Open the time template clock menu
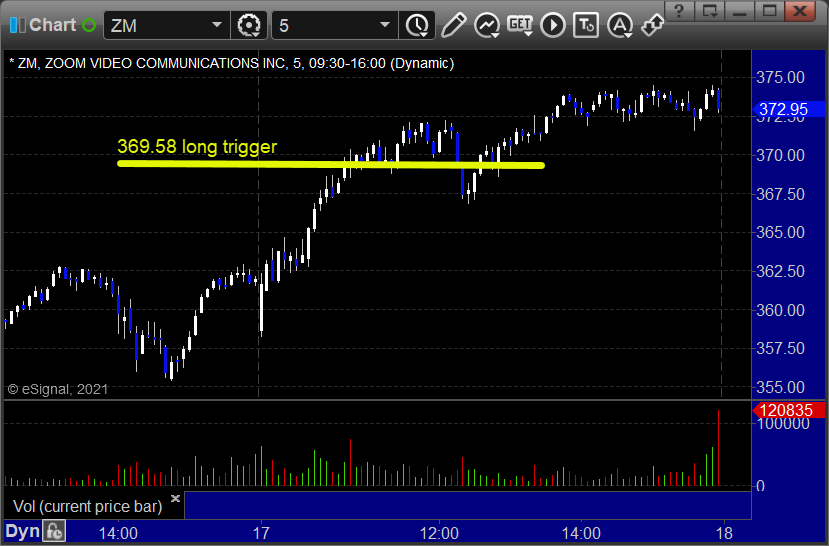 tap(417, 25)
